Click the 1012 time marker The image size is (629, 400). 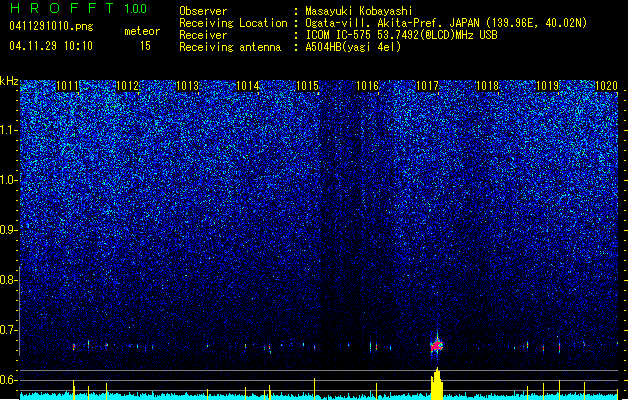pyautogui.click(x=127, y=86)
